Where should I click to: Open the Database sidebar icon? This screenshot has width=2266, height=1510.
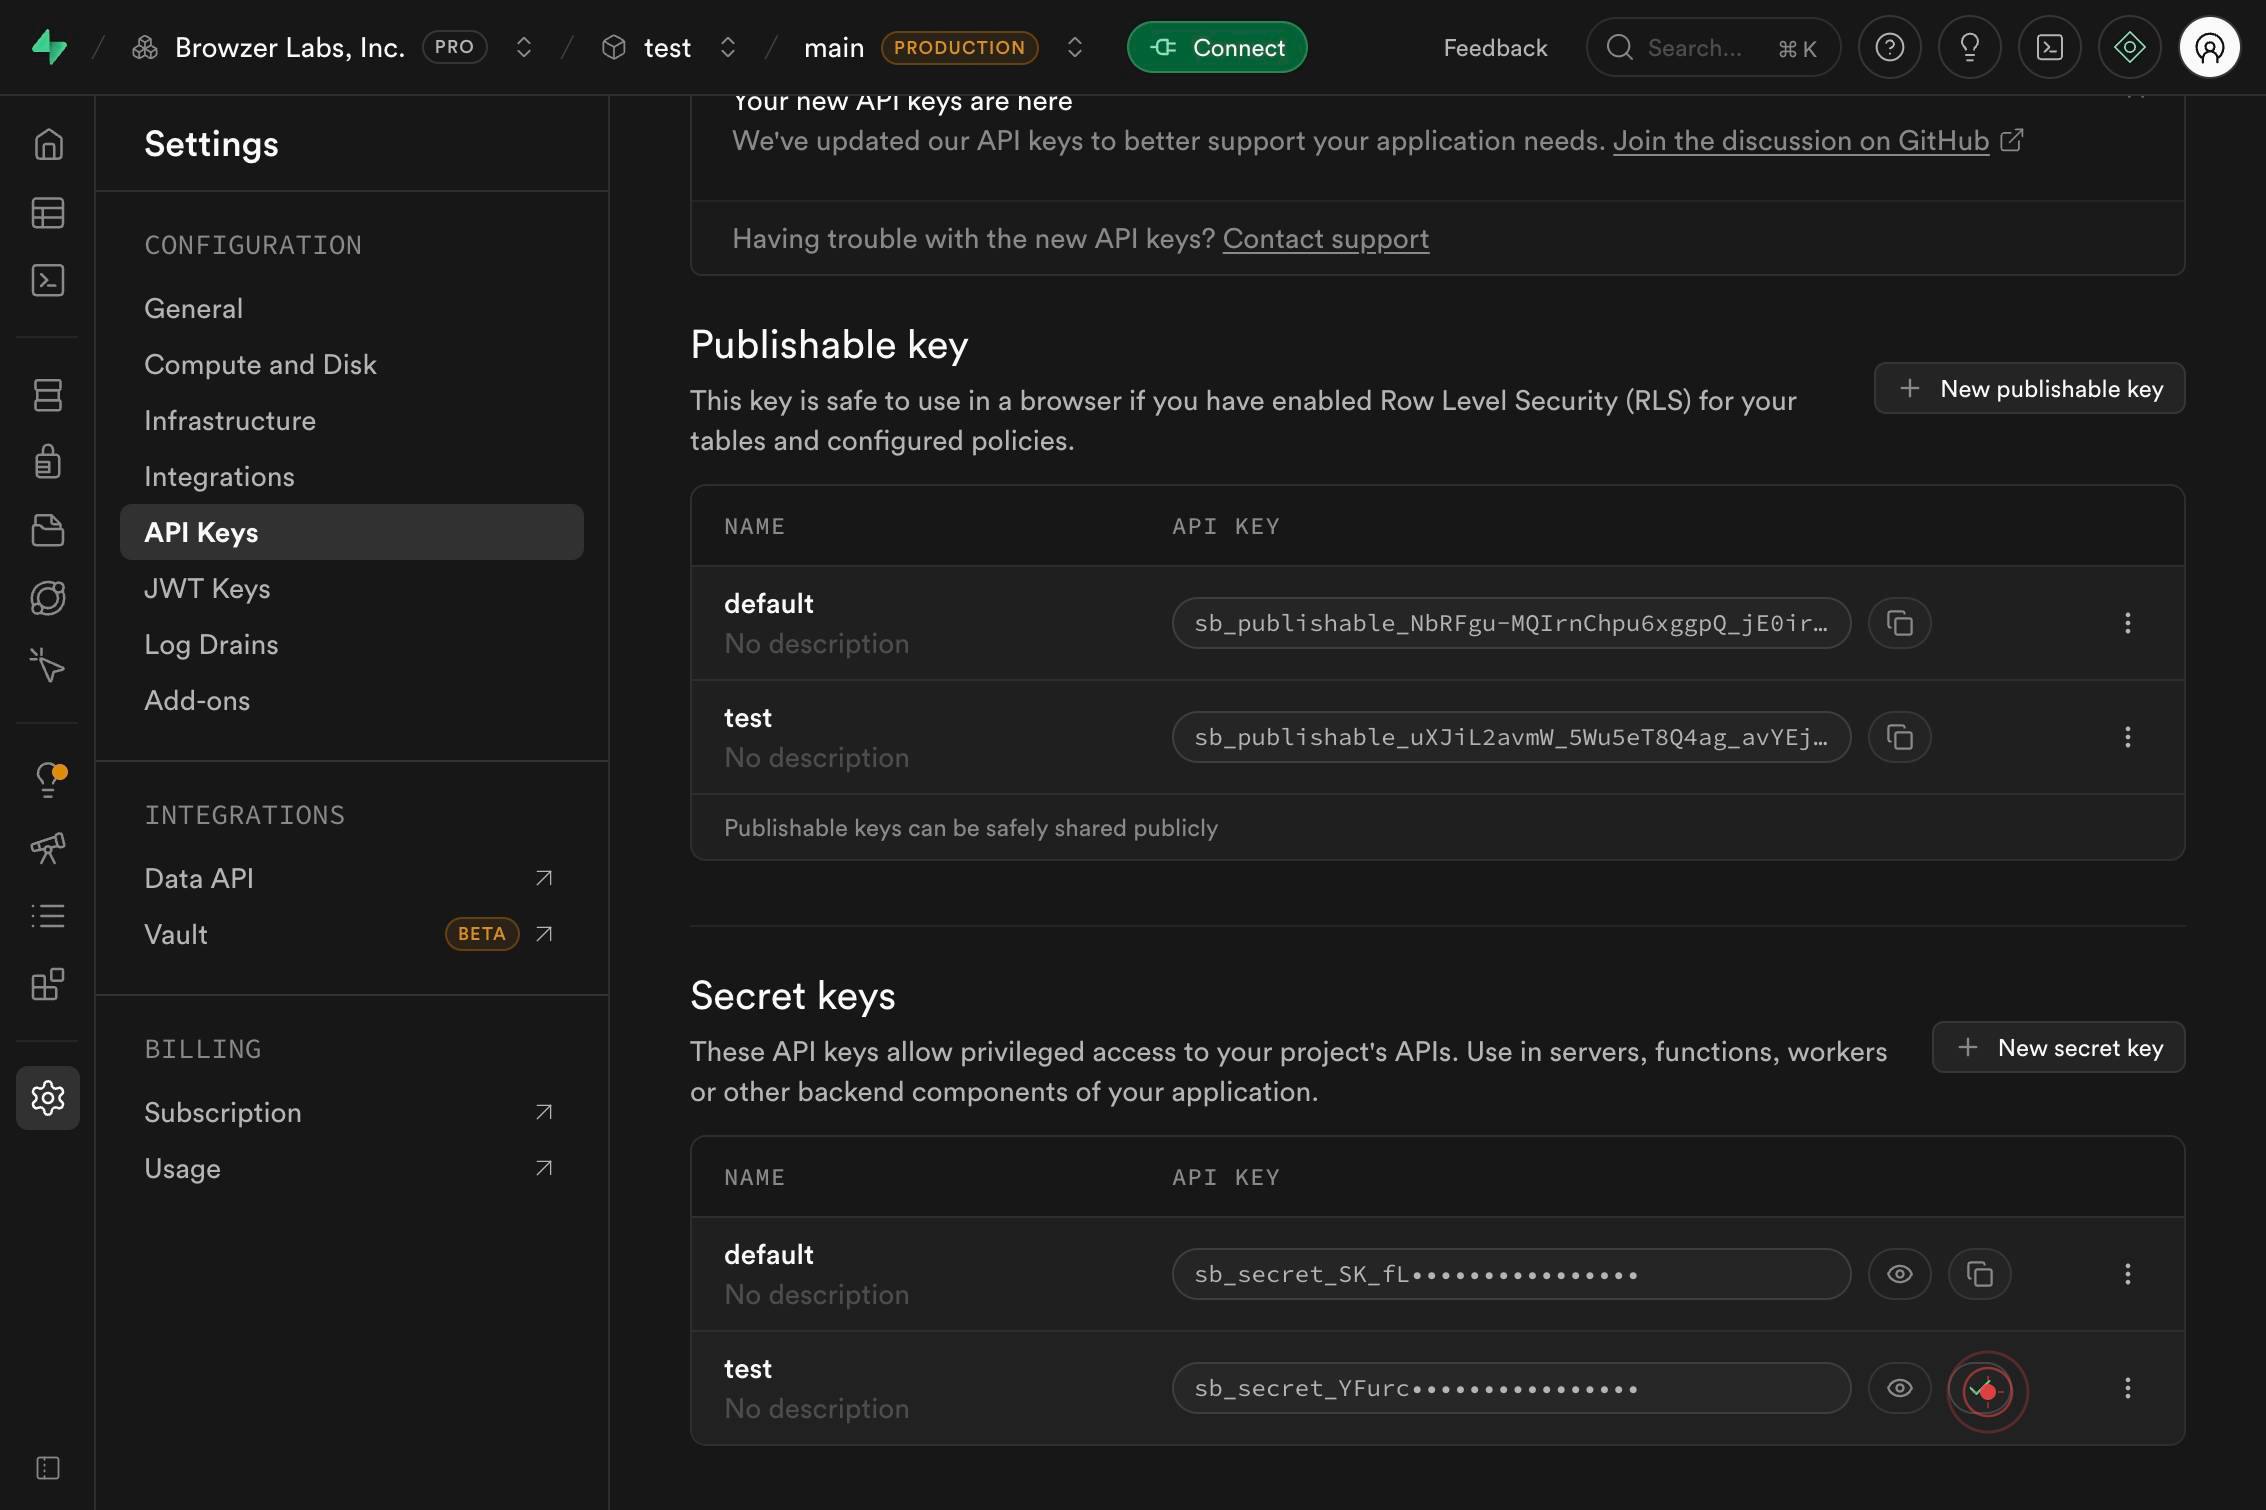point(48,395)
